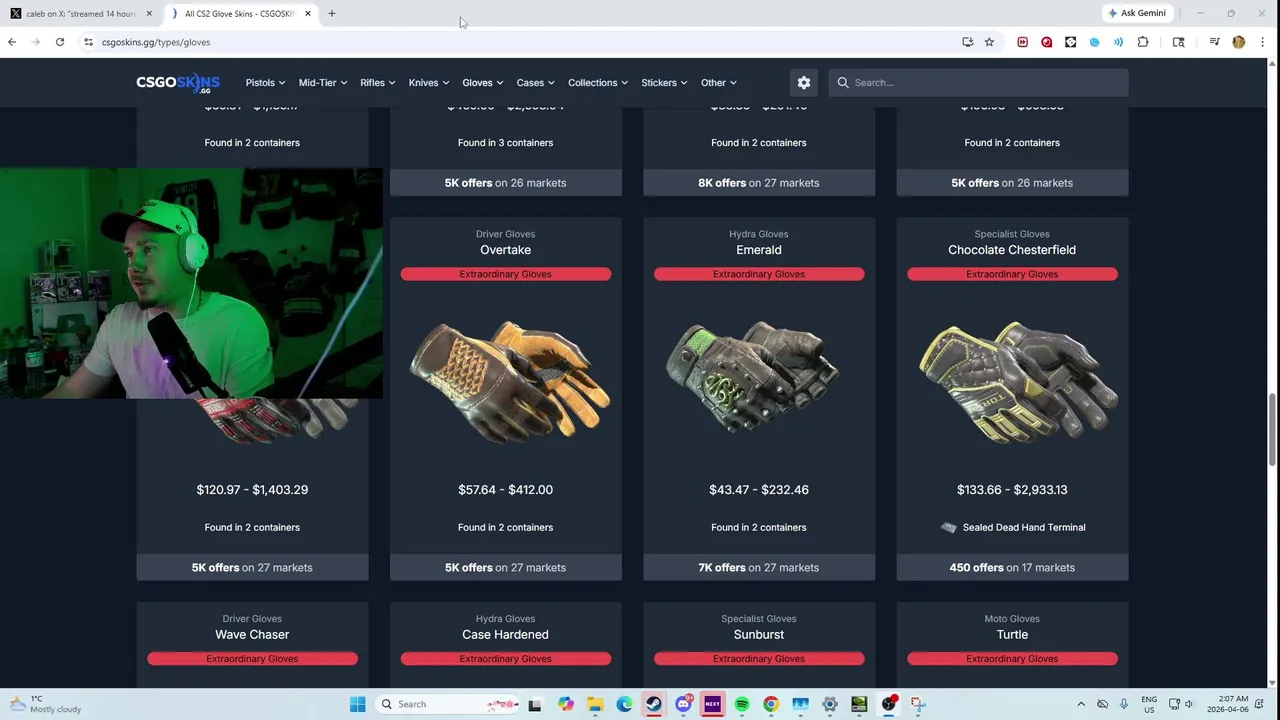The height and width of the screenshot is (720, 1280).
Task: Show hidden system tray icons chevron
Action: [1080, 704]
